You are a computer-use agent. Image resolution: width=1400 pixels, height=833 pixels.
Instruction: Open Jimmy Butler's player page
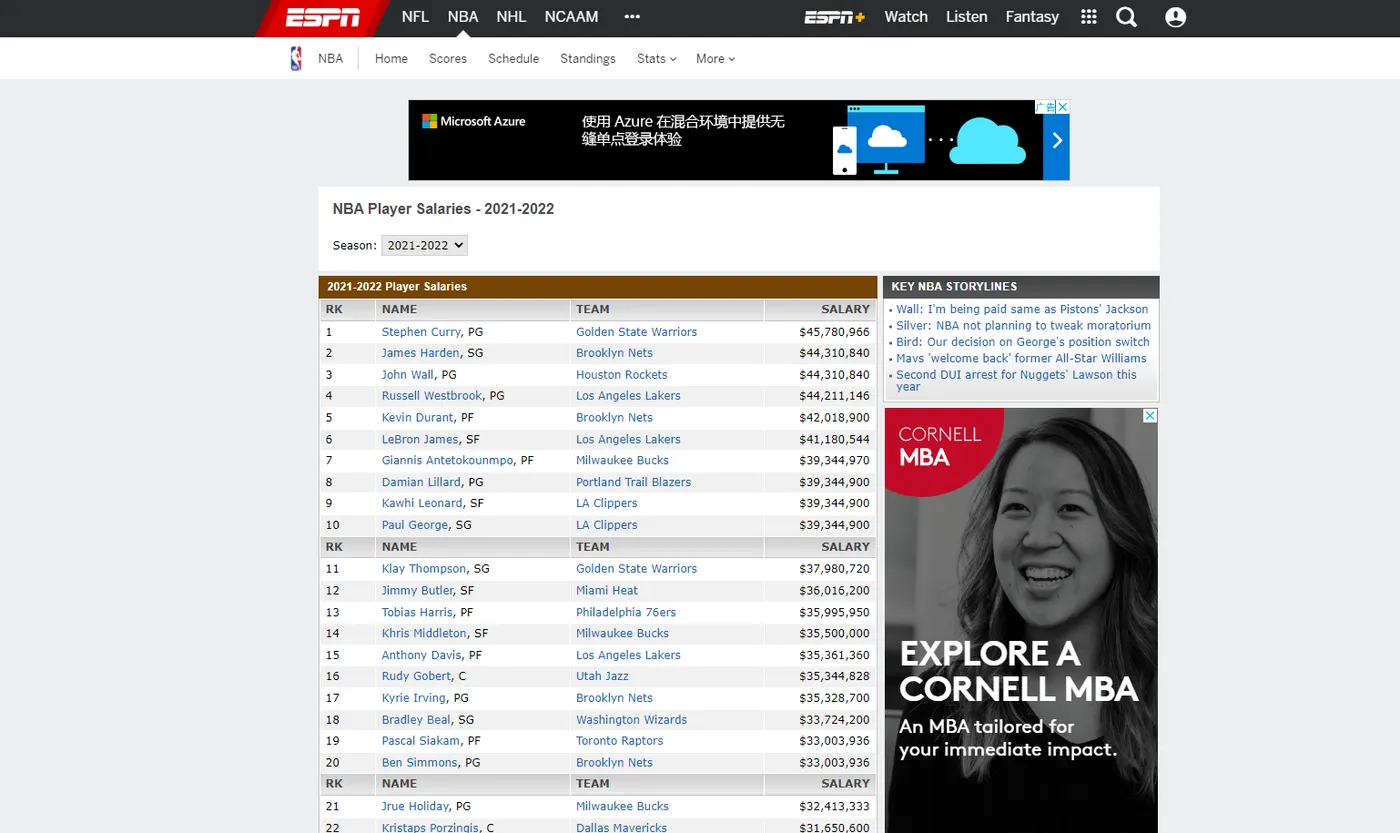(418, 591)
